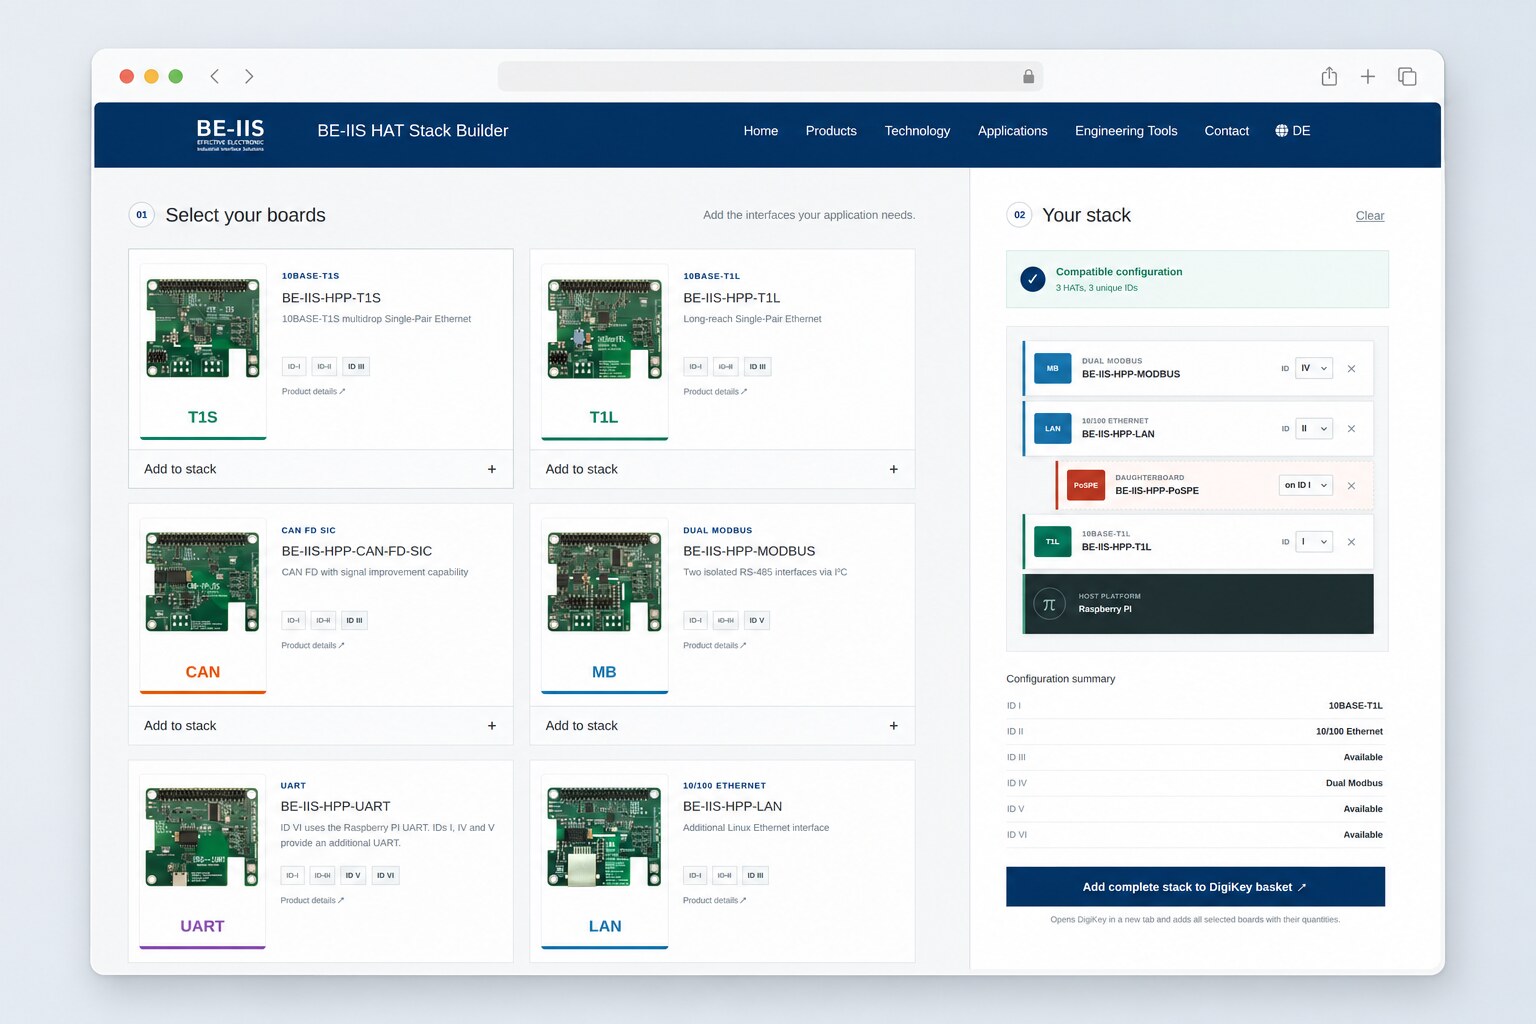Open ID dropdown for 10/100 Ethernet HAT

coord(1314,429)
